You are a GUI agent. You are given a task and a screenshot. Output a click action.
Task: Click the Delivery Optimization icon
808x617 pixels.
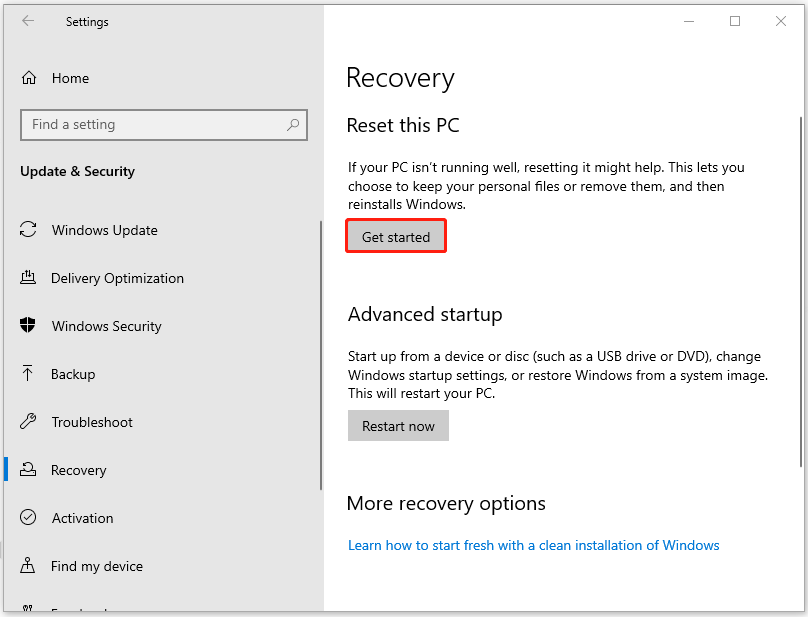coord(29,278)
